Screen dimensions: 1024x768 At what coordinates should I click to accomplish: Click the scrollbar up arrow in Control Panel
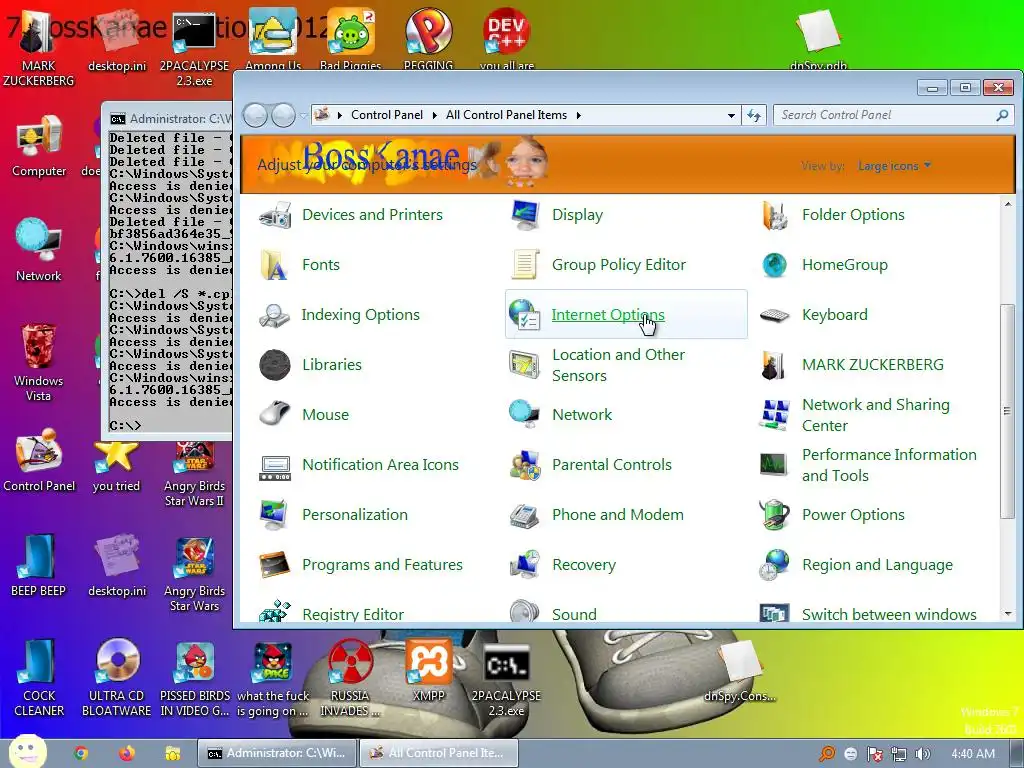tap(1008, 204)
